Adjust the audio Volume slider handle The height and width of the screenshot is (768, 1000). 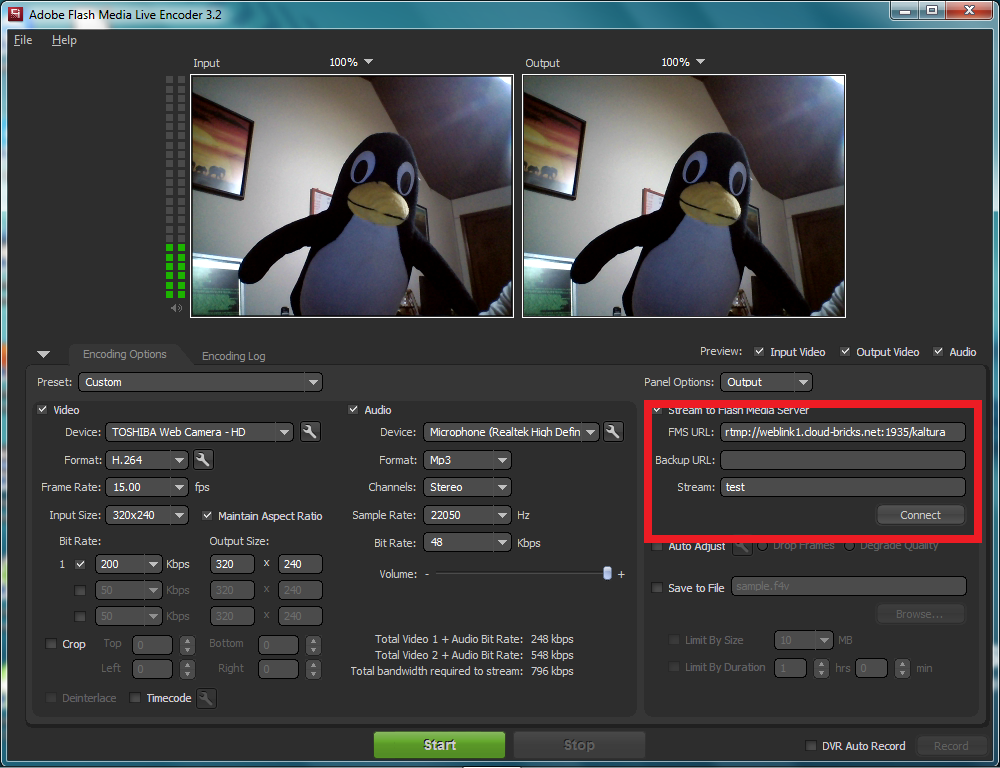607,573
